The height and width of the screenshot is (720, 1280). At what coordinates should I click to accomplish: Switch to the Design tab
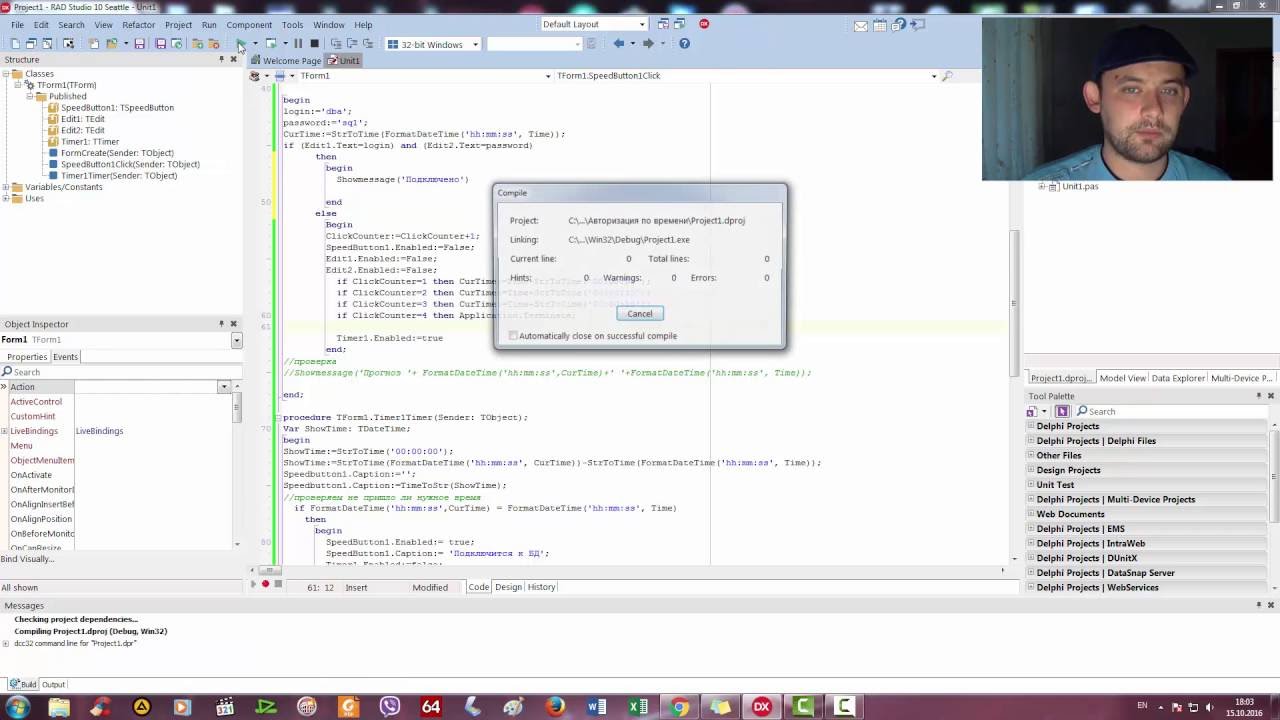(508, 587)
